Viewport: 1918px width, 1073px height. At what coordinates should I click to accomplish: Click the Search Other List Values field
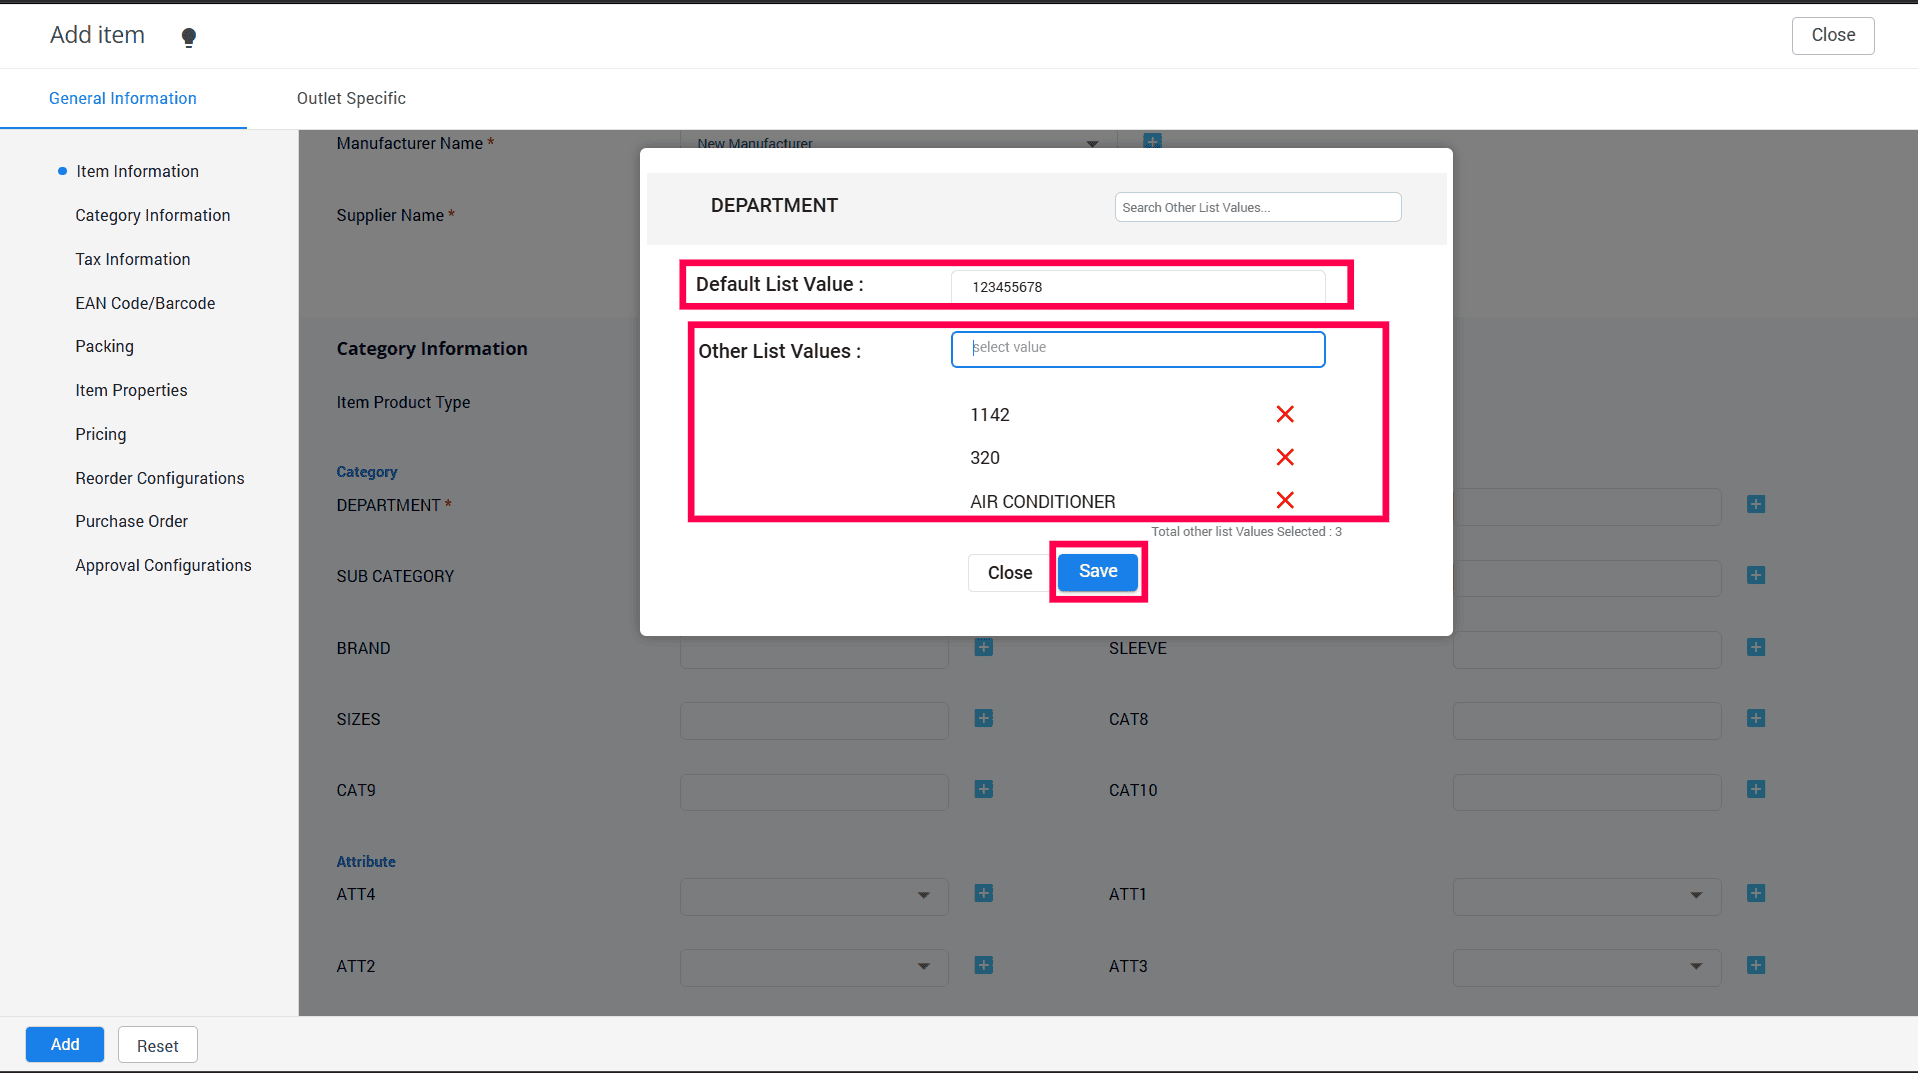coord(1258,207)
